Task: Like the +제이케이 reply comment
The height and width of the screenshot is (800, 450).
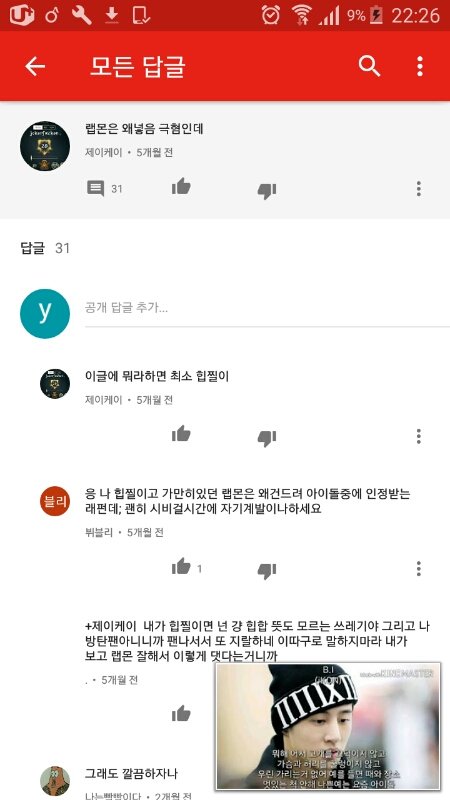Action: point(181,714)
